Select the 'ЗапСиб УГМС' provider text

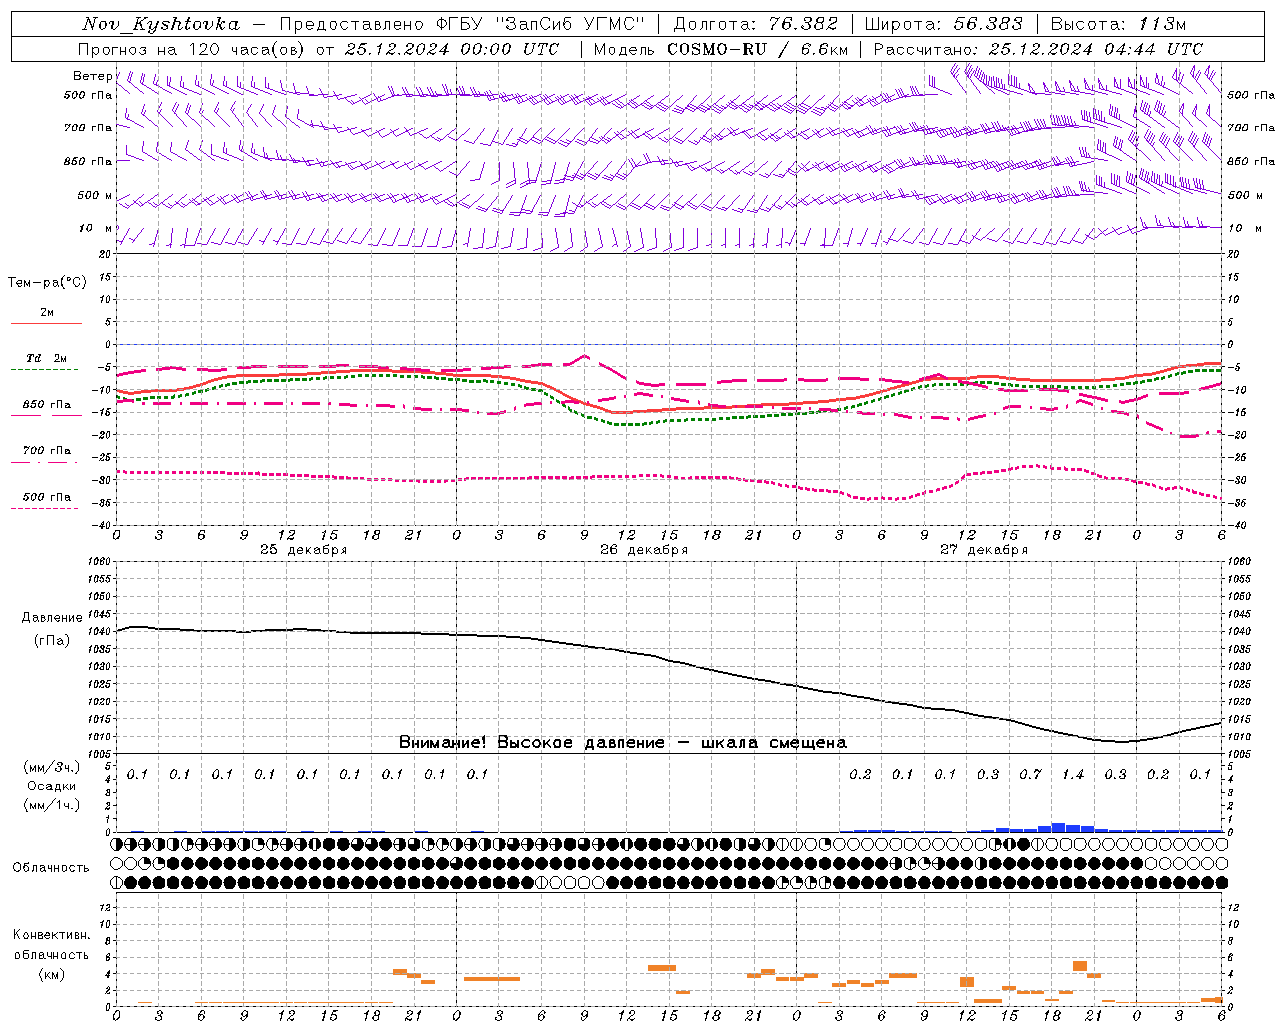point(570,24)
